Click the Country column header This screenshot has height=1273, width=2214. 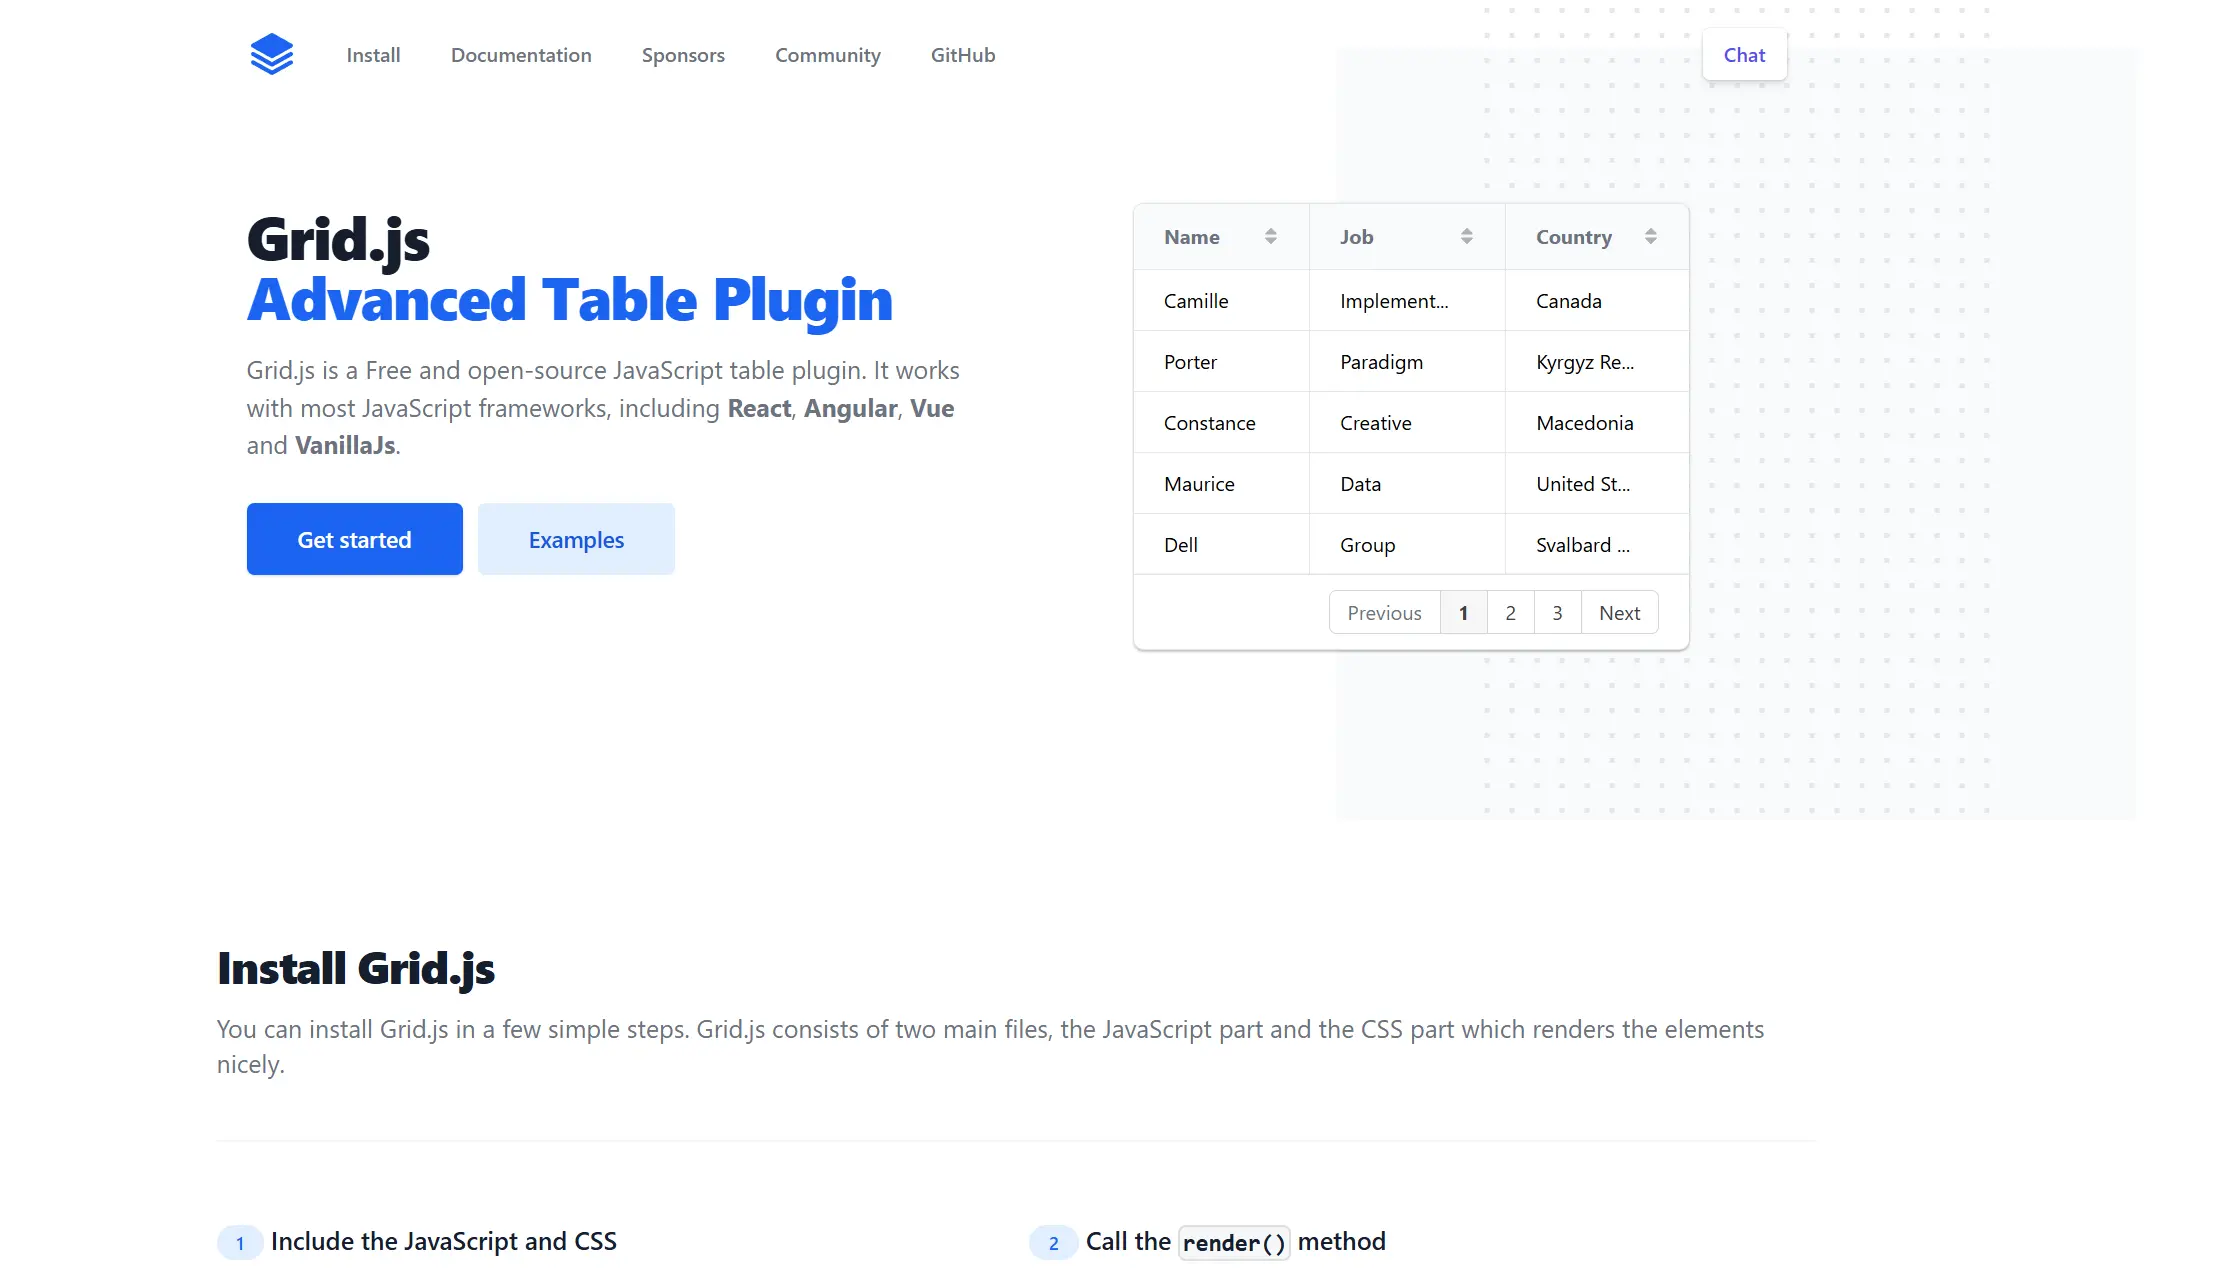click(x=1597, y=237)
